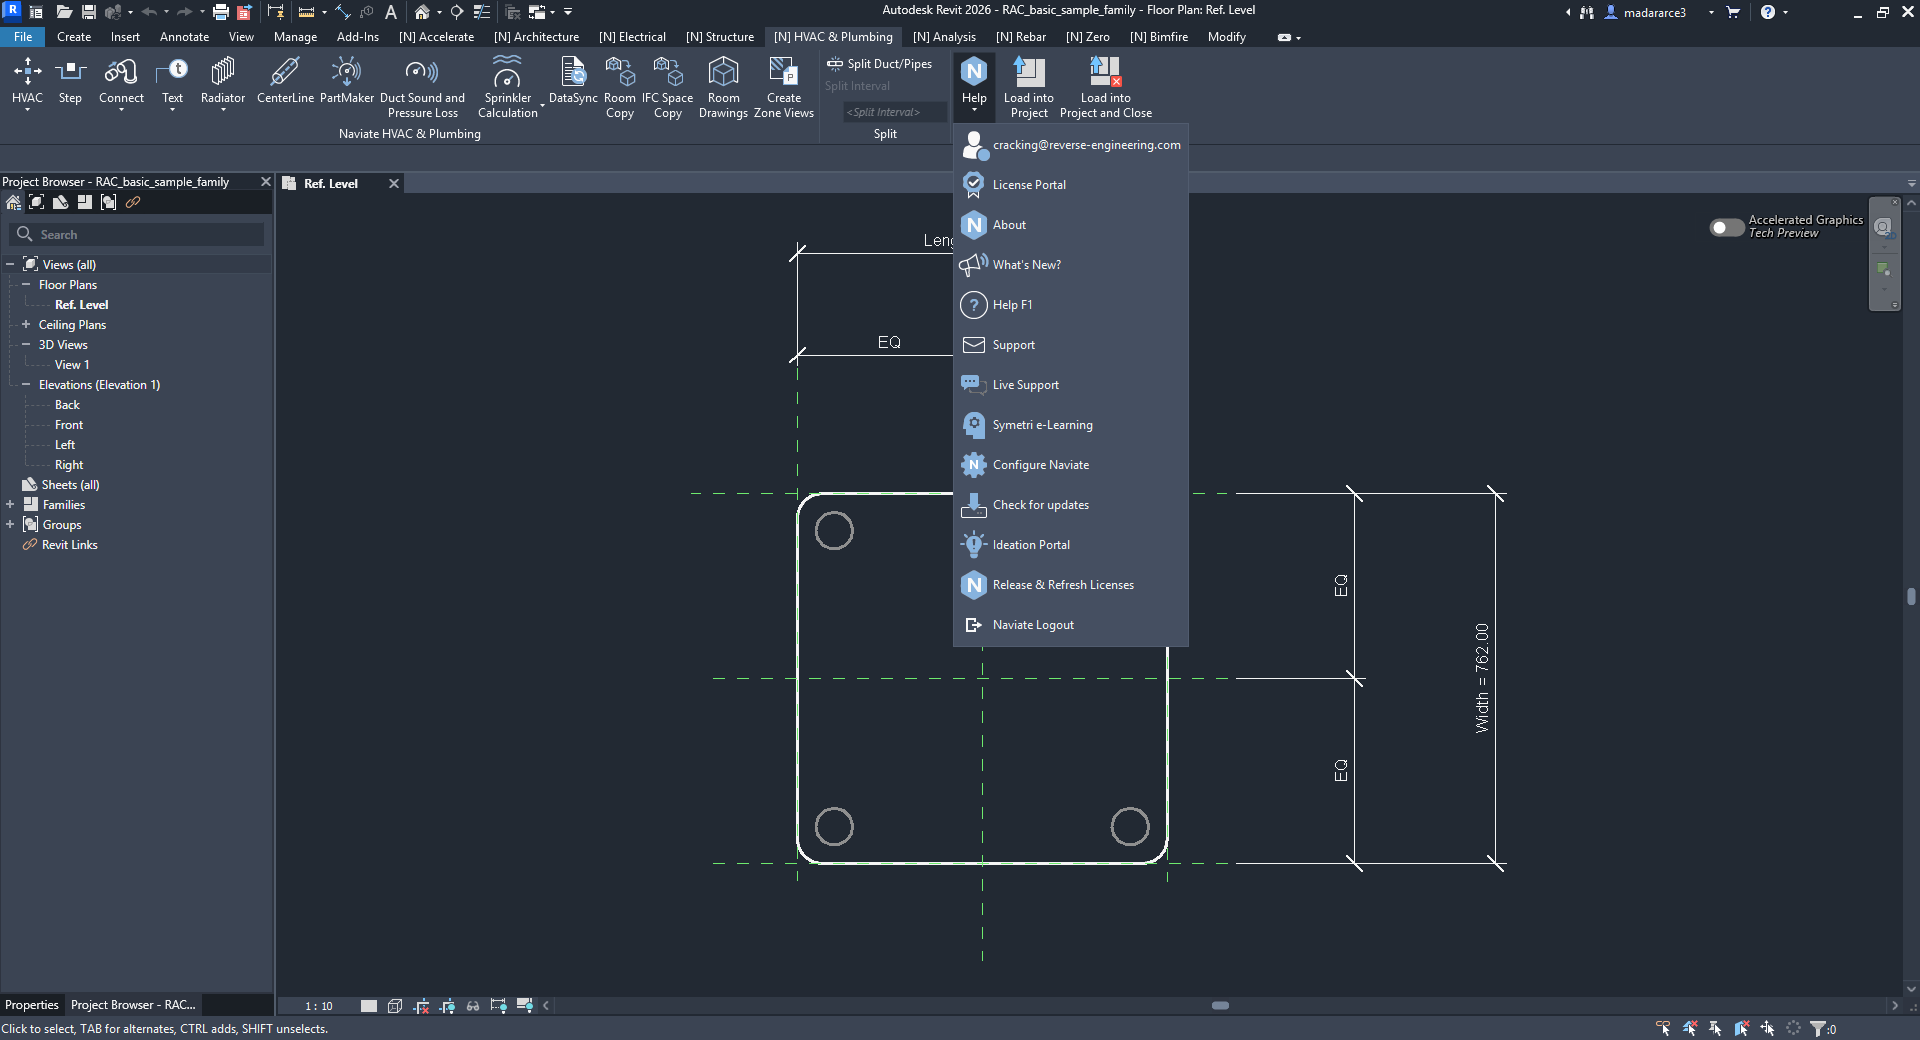This screenshot has height=1040, width=1920.
Task: Collapse the Views (all) tree node
Action: 10,265
